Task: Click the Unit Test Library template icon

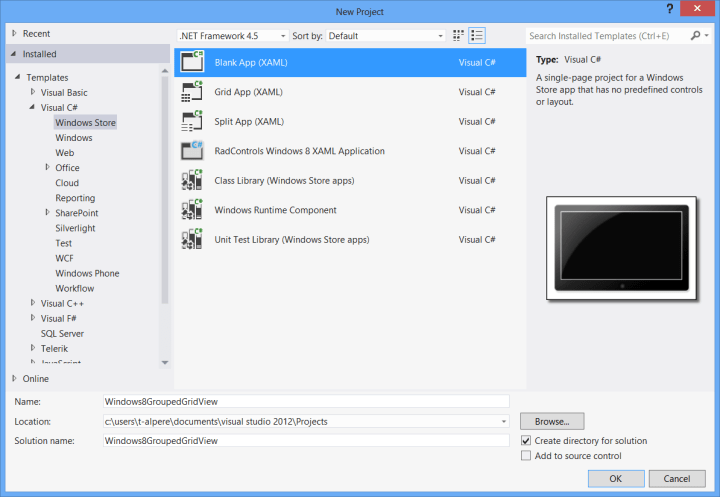Action: click(191, 240)
